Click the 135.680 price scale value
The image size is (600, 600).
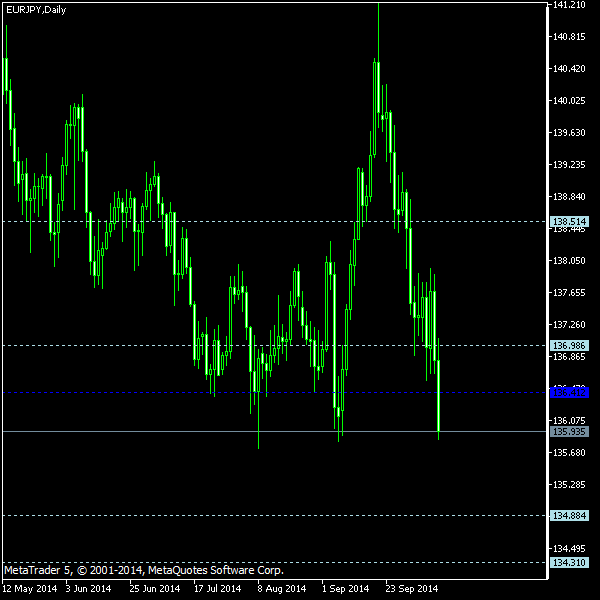tap(569, 453)
